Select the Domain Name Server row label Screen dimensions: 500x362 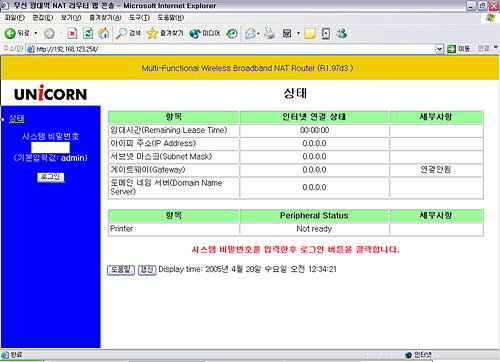pos(166,187)
